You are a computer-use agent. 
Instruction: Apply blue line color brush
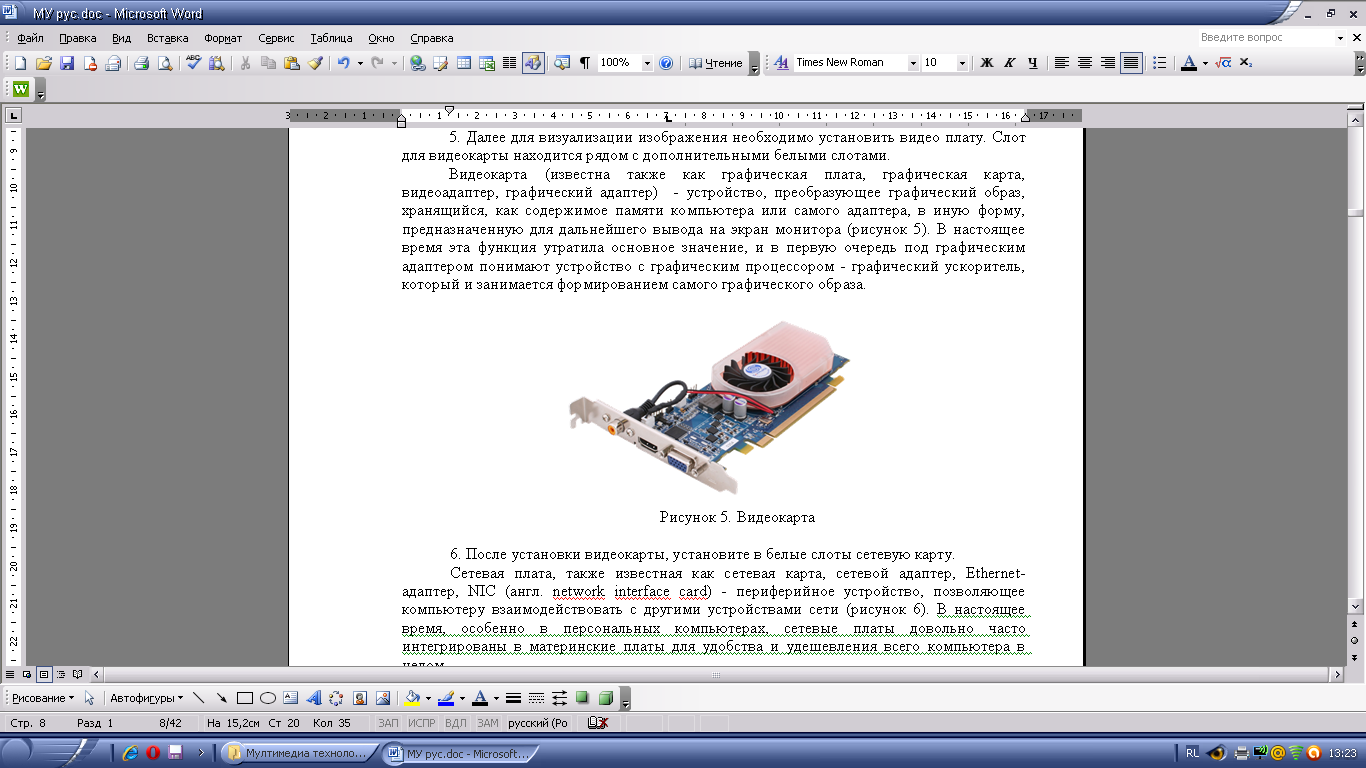tap(445, 698)
